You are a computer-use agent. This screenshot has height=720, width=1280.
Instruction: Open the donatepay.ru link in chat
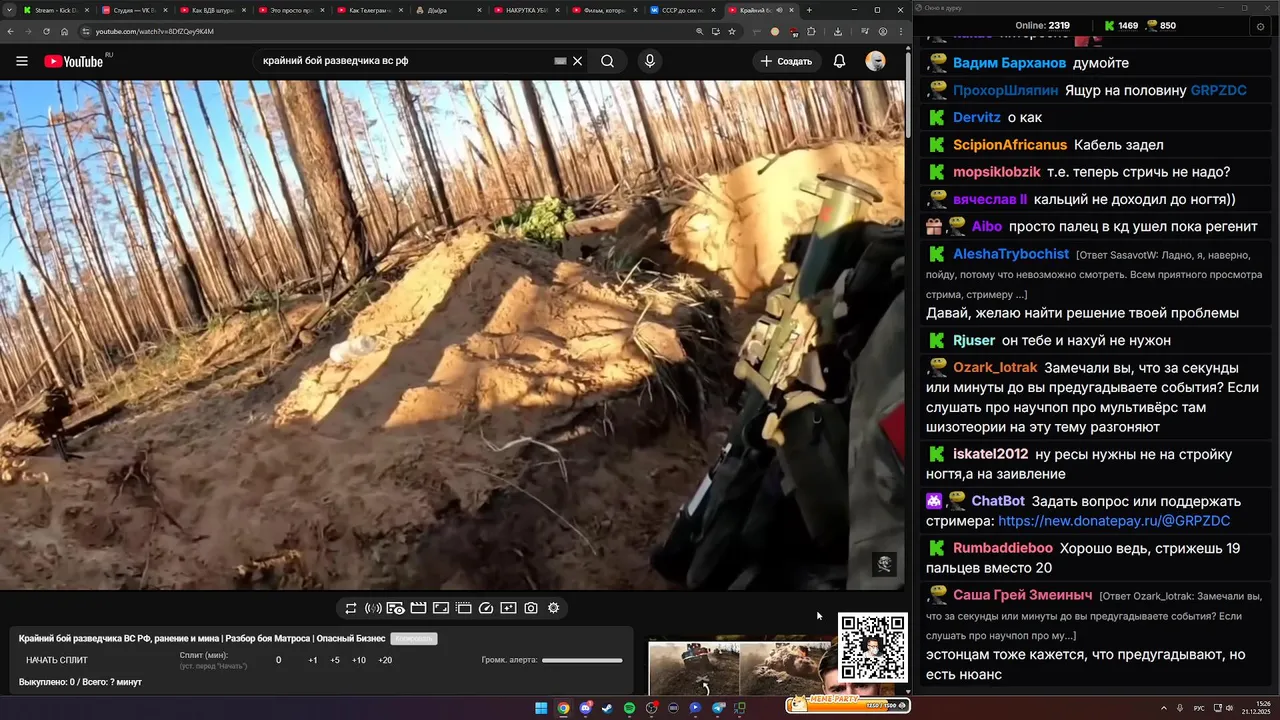tap(1114, 521)
